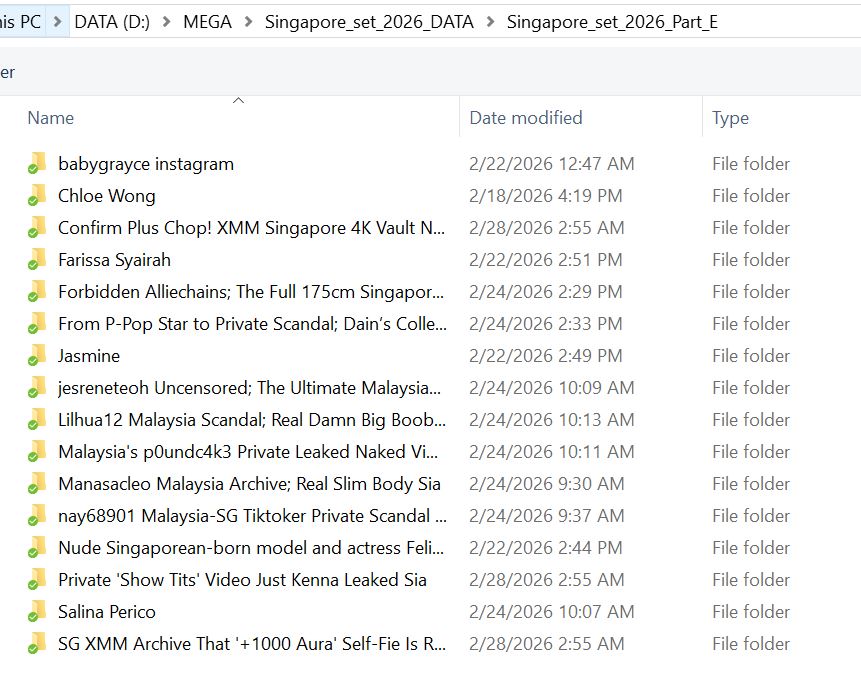Expand chevron after This PC in path

58,22
